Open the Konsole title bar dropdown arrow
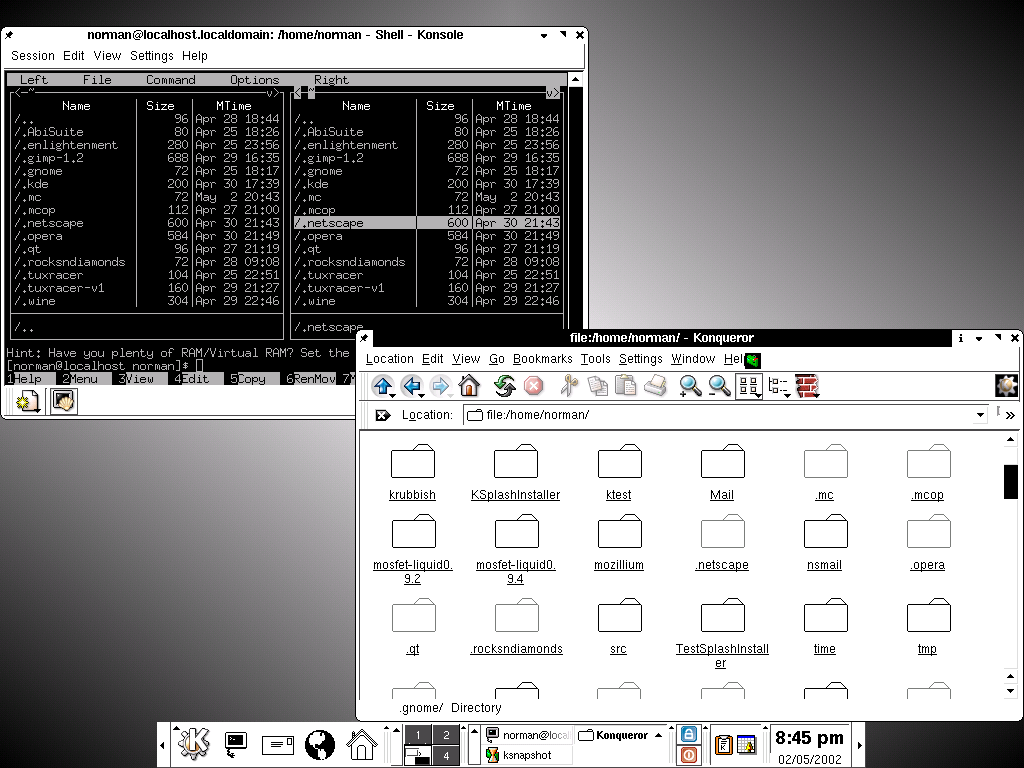Viewport: 1024px width, 768px height. 543,35
